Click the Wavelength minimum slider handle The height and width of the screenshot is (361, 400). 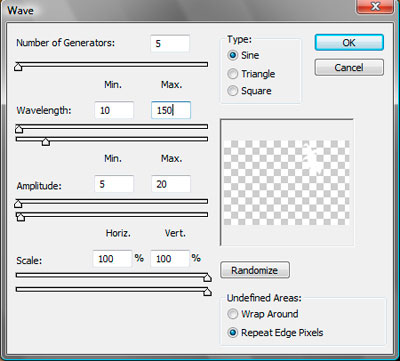(x=19, y=129)
